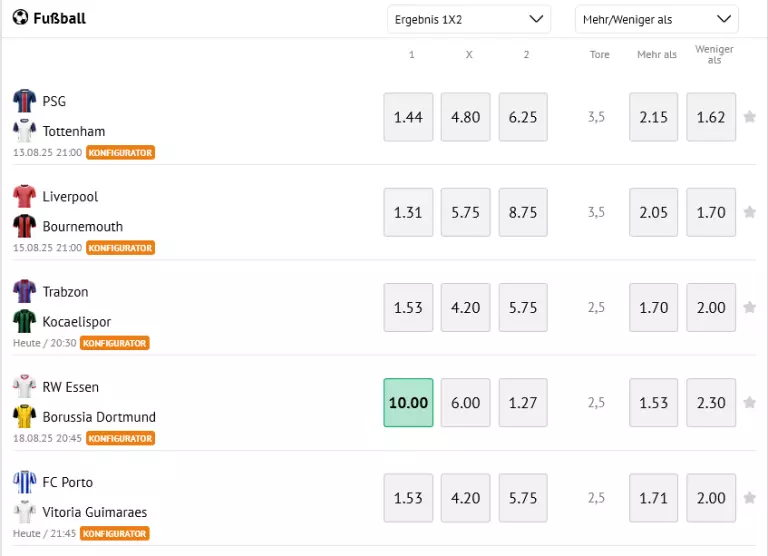The width and height of the screenshot is (768, 556).
Task: Select Mehr als 1.70 for Trabzon match
Action: click(x=653, y=307)
